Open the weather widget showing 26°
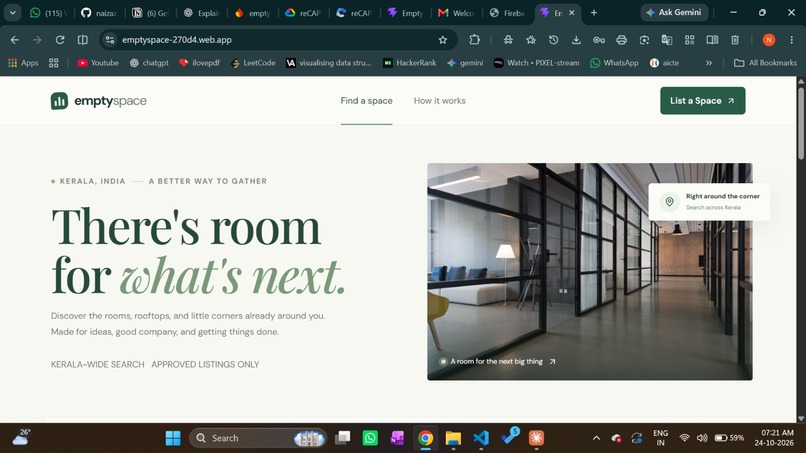The height and width of the screenshot is (453, 806). point(22,437)
